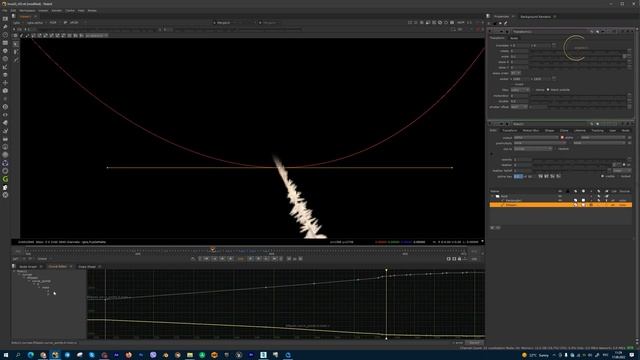Select curve_points in the curve editor tree
Screen dimensions: 640x360
click(x=42, y=281)
